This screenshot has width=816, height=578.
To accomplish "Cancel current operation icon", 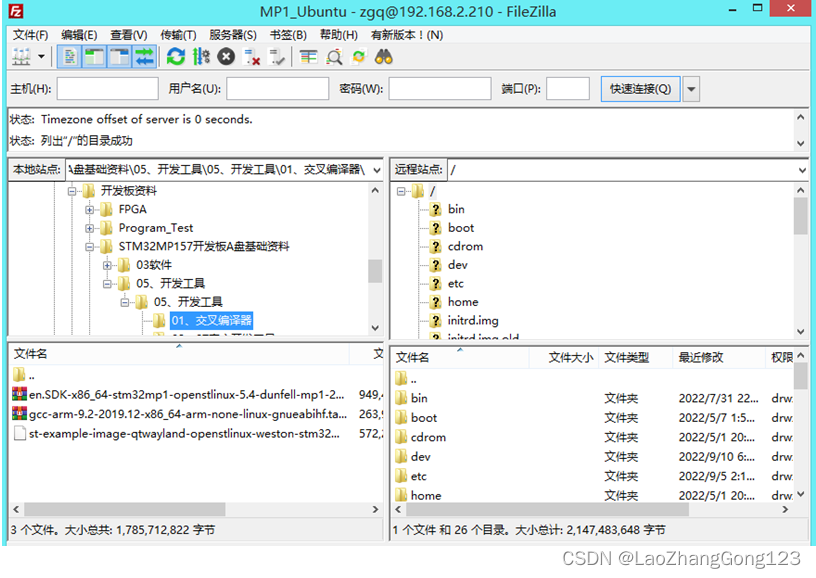I will point(226,57).
